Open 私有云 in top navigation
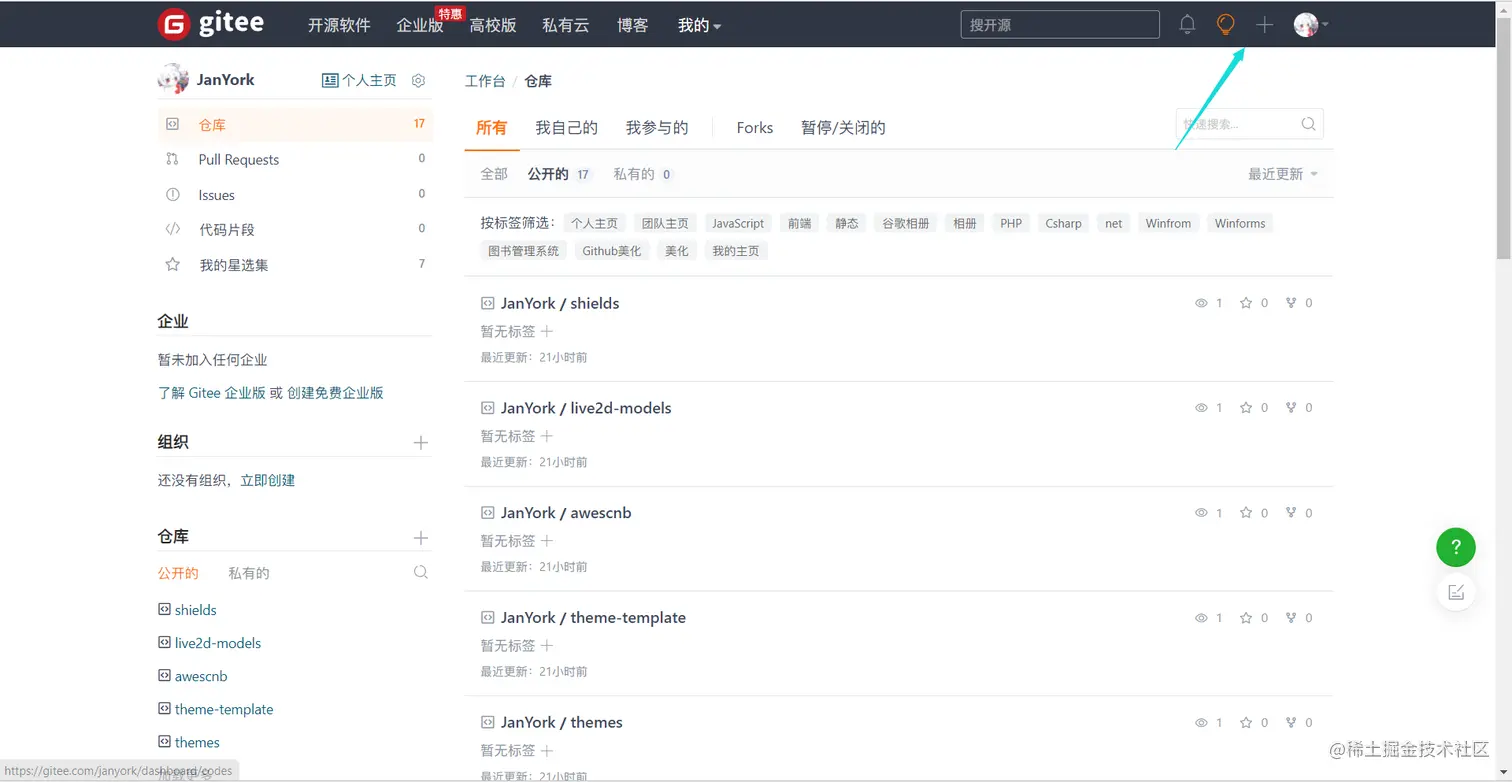 tap(566, 25)
